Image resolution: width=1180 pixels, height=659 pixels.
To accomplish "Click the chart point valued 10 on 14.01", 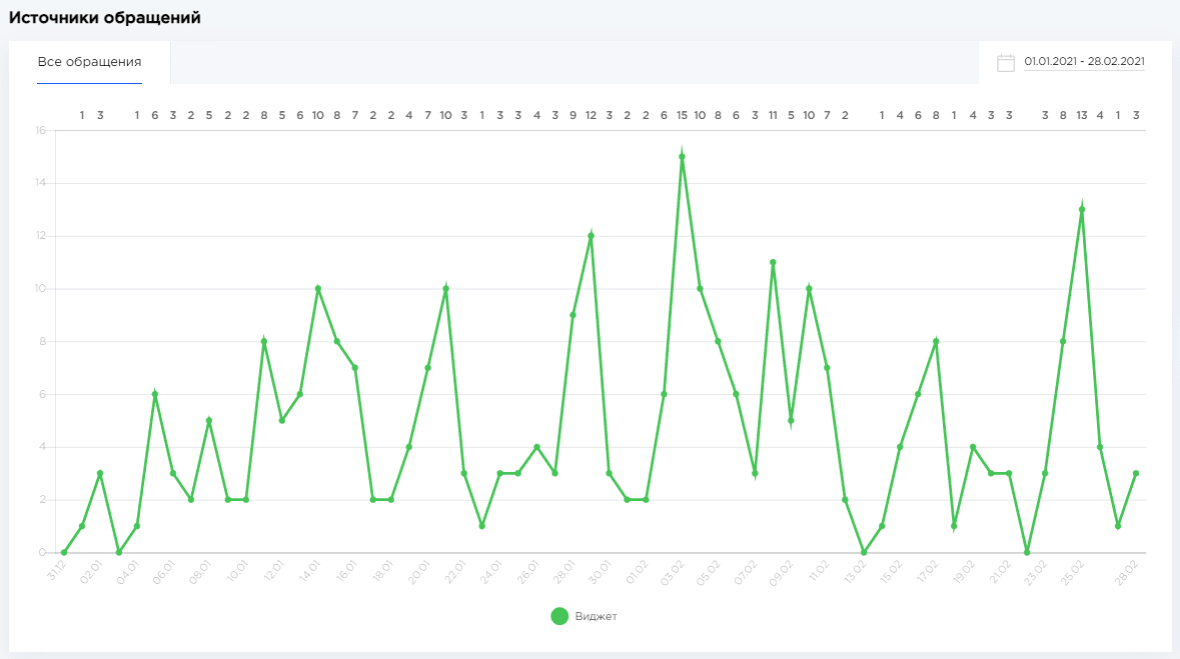I will pos(318,289).
